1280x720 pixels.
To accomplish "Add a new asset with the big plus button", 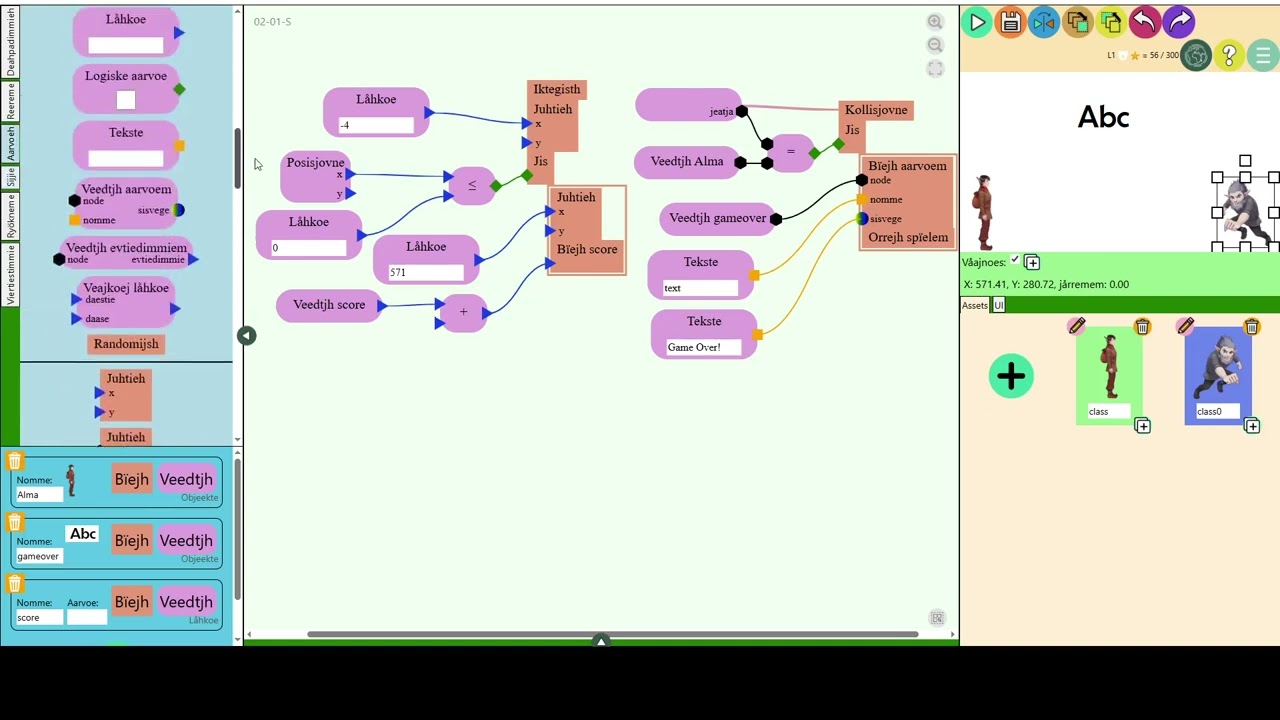I will click(1011, 376).
